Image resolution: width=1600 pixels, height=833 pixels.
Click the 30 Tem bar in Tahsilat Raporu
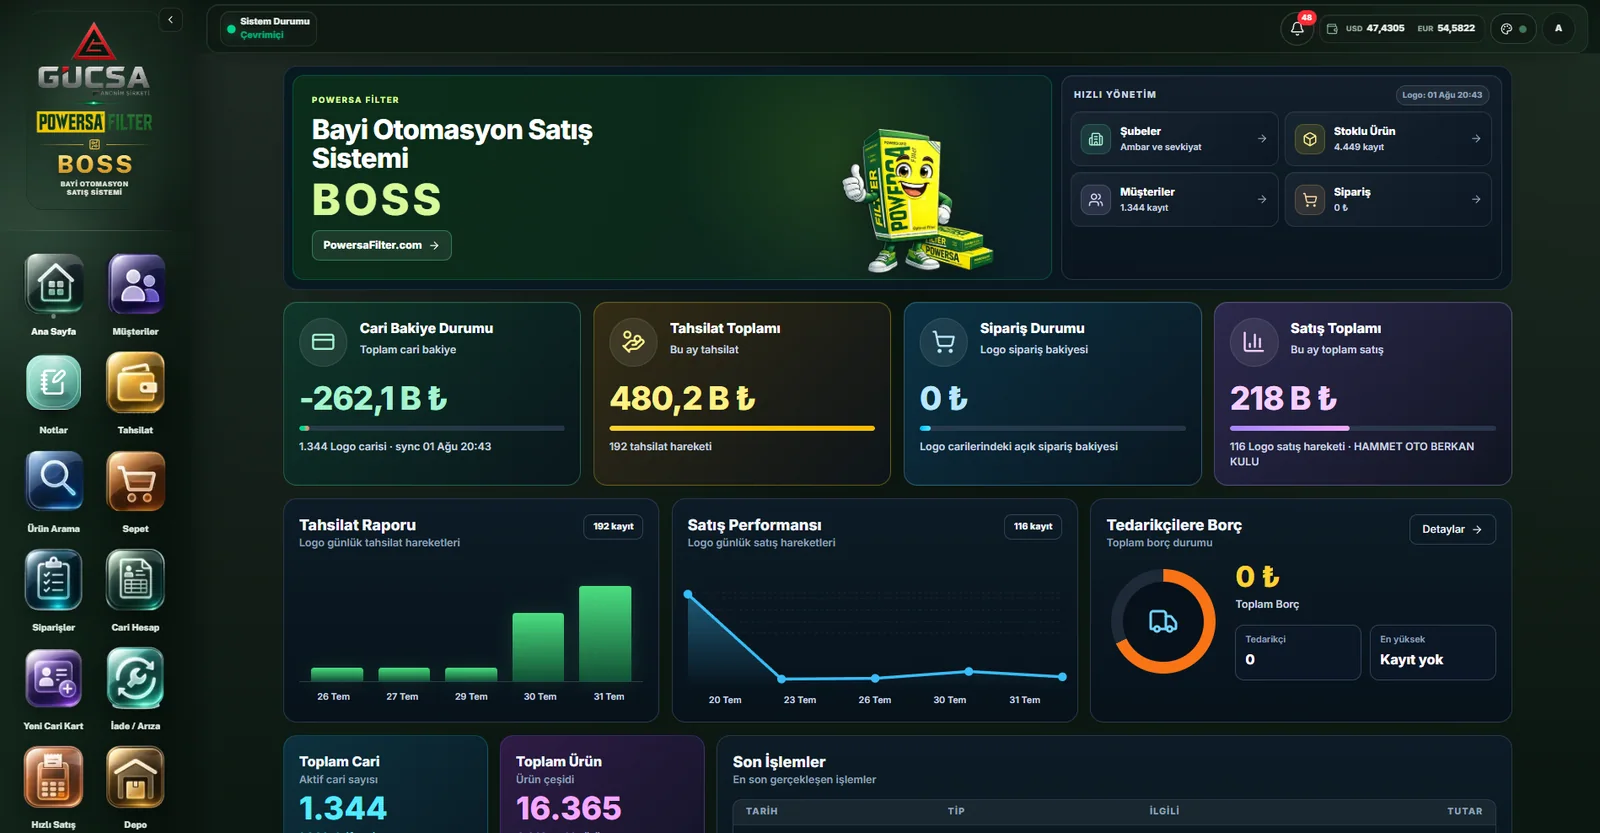[x=538, y=647]
